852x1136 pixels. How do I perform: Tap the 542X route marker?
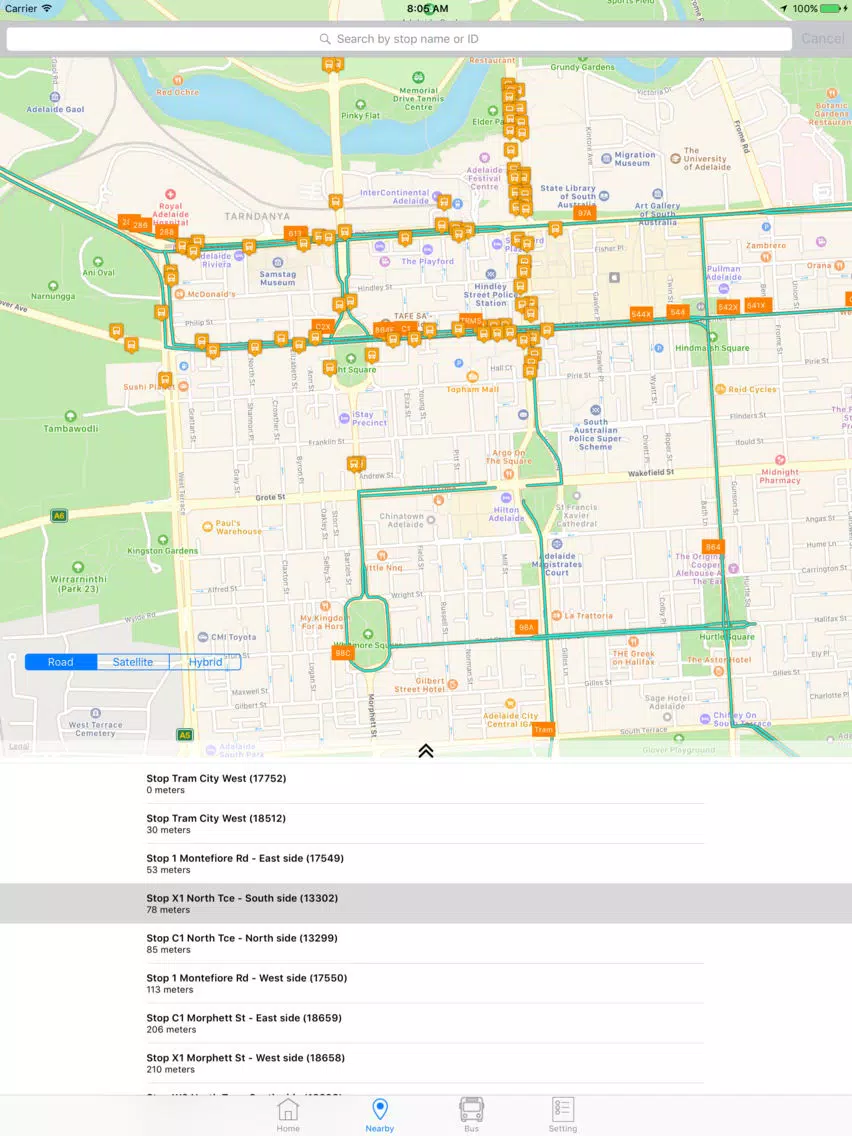[727, 307]
